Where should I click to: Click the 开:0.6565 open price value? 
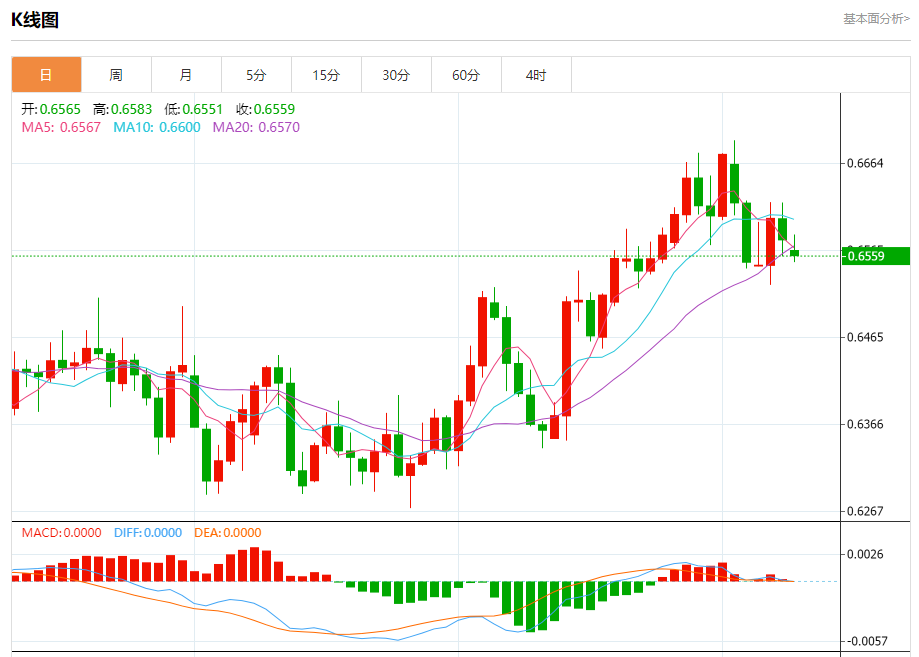[x=51, y=109]
